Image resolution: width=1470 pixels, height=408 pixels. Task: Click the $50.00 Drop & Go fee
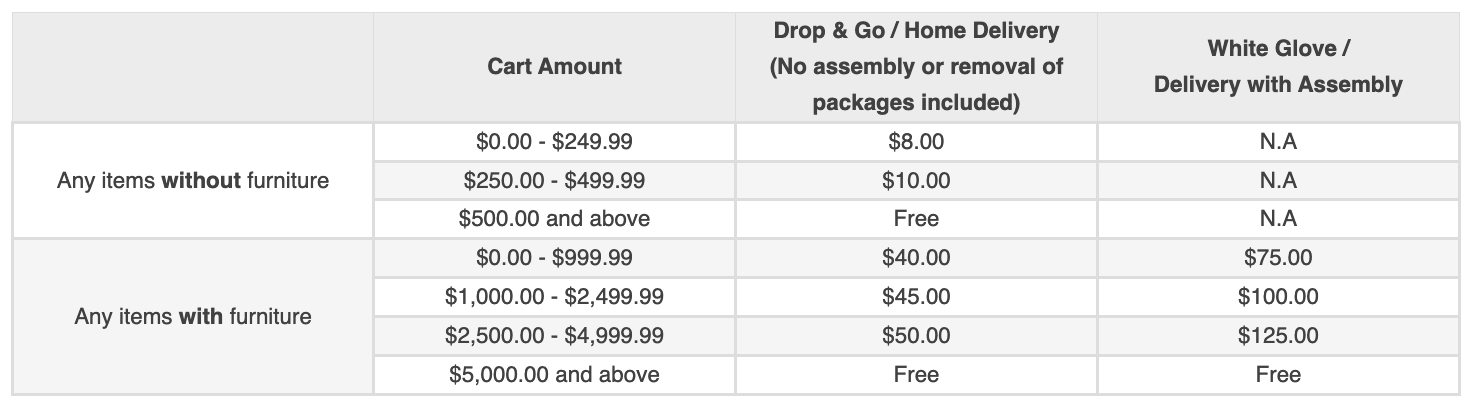[916, 336]
